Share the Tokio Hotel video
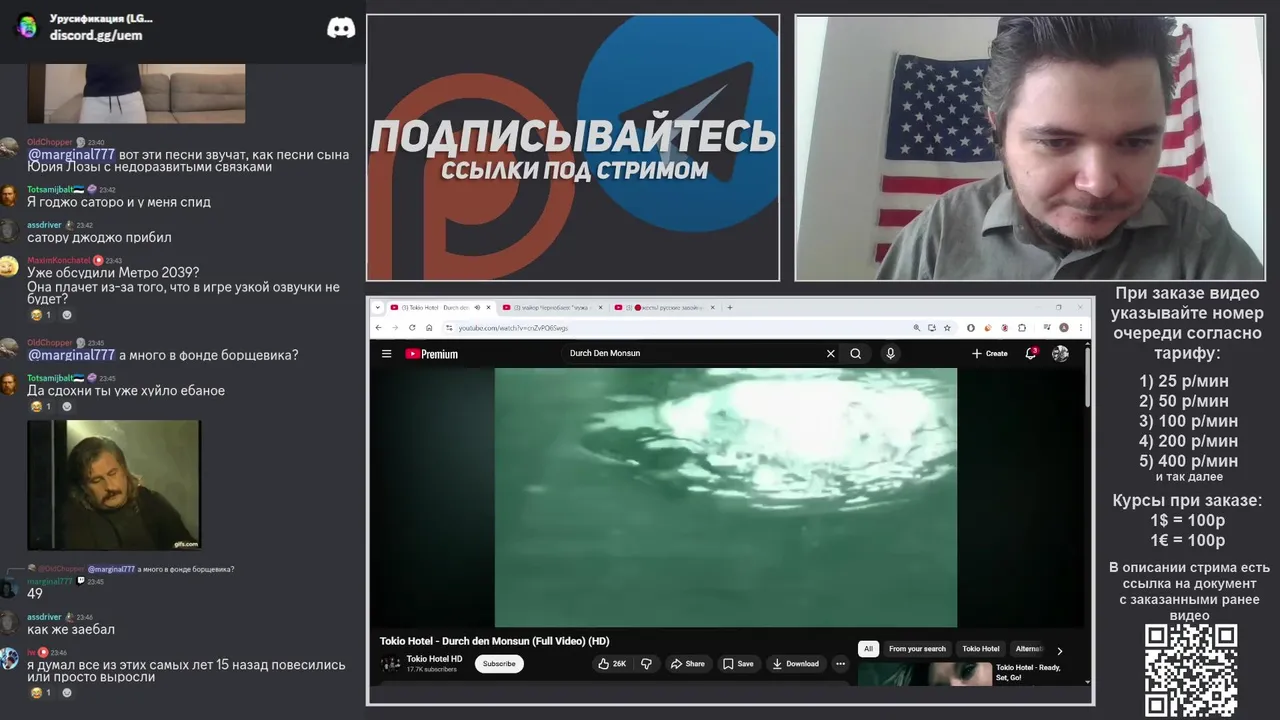The height and width of the screenshot is (720, 1280). 688,663
